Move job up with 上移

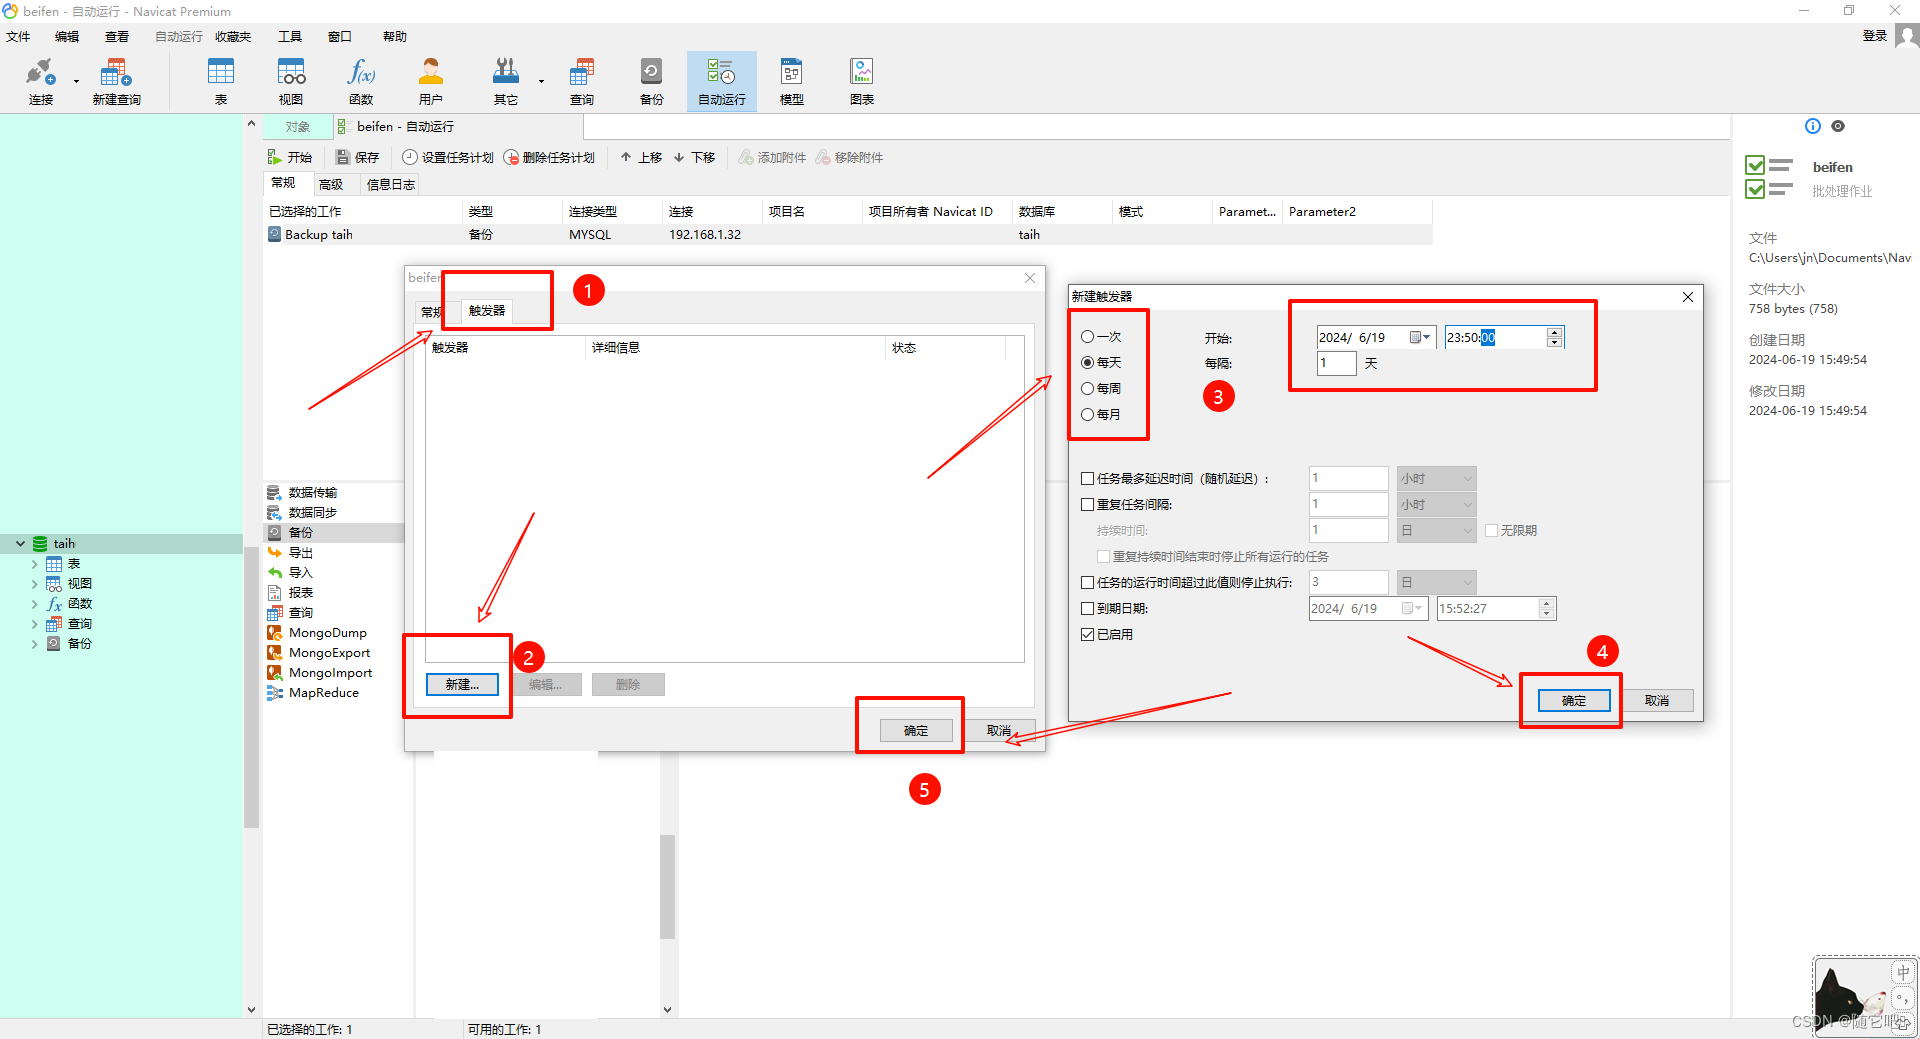(x=641, y=157)
